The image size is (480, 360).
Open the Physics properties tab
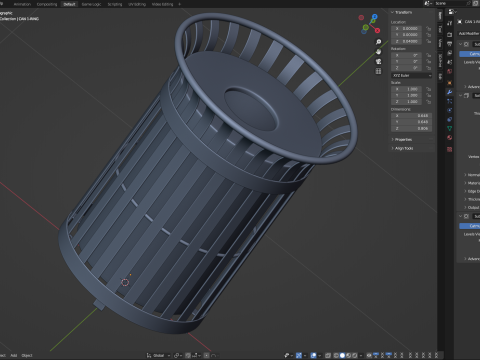coord(449,110)
